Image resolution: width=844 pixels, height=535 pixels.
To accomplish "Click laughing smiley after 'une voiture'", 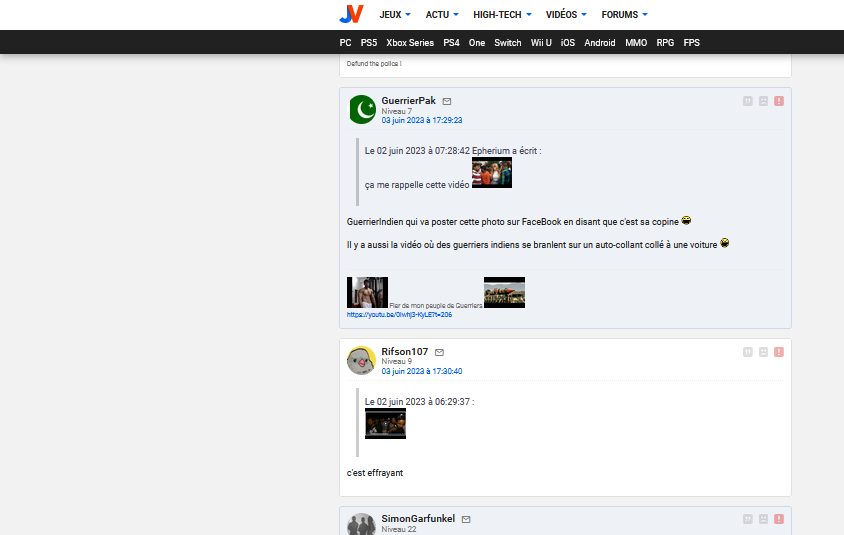I will pos(725,243).
